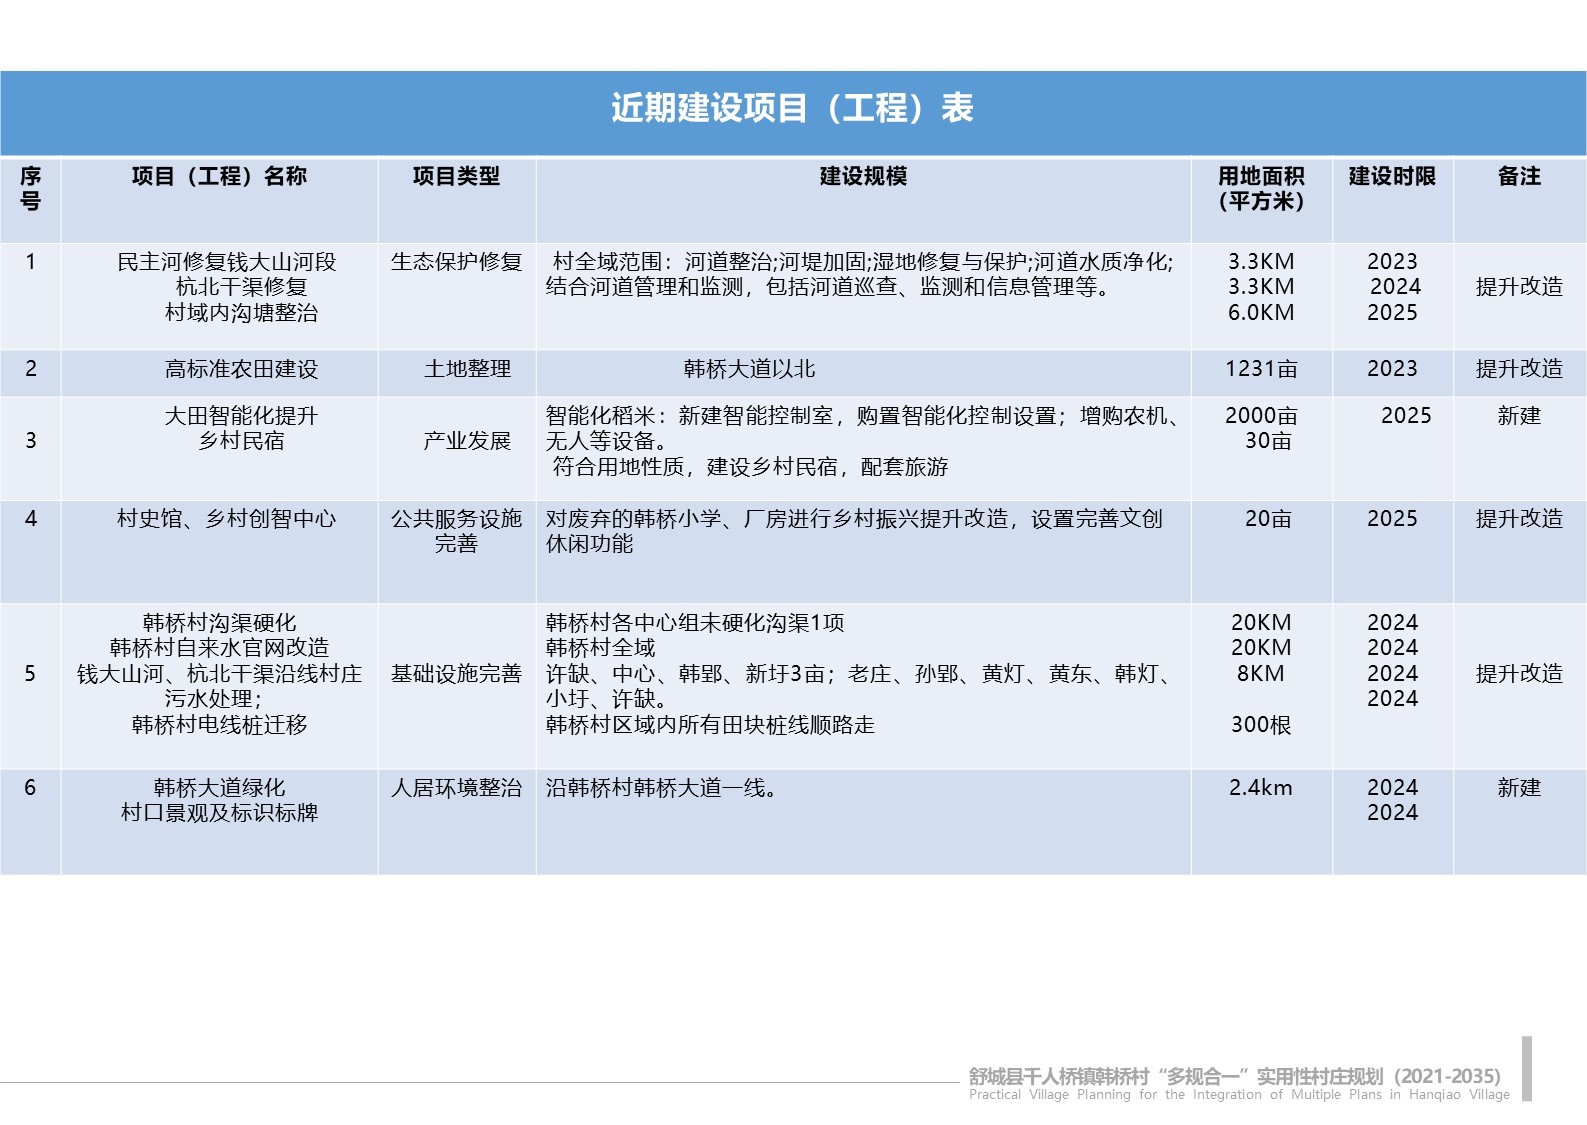Viewport: 1587px width, 1125px height.
Task: Click the 土地整理 cell
Action: point(467,369)
